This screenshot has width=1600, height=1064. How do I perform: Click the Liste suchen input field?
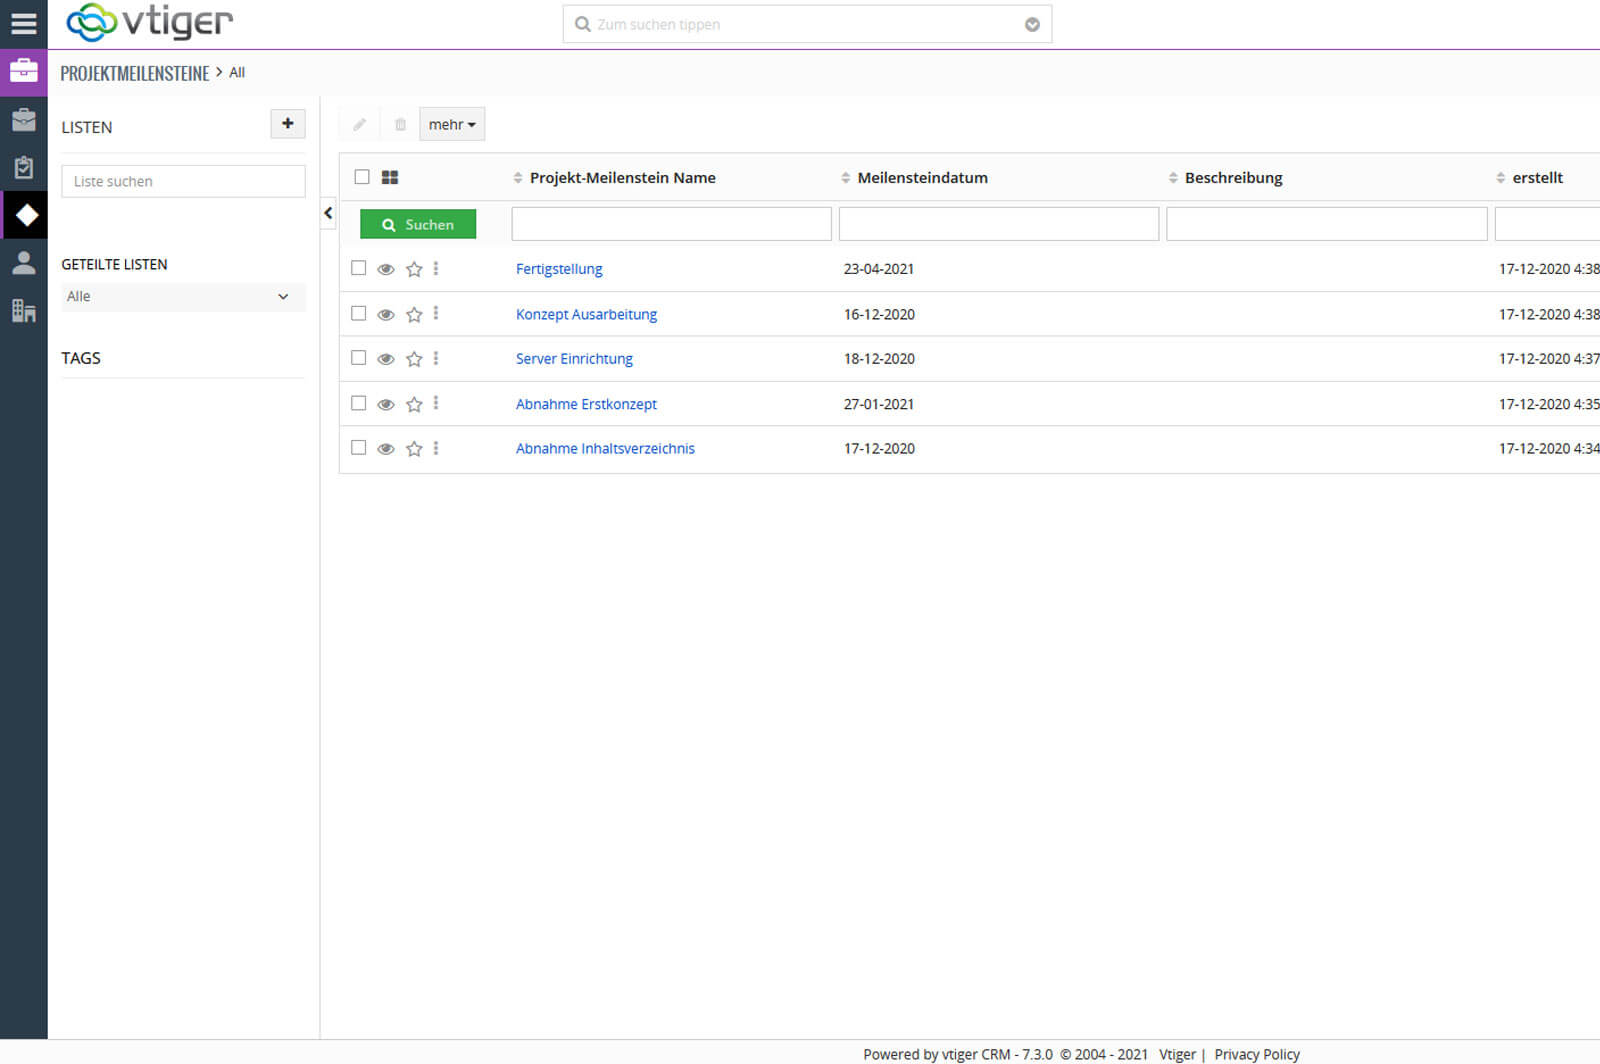[183, 181]
